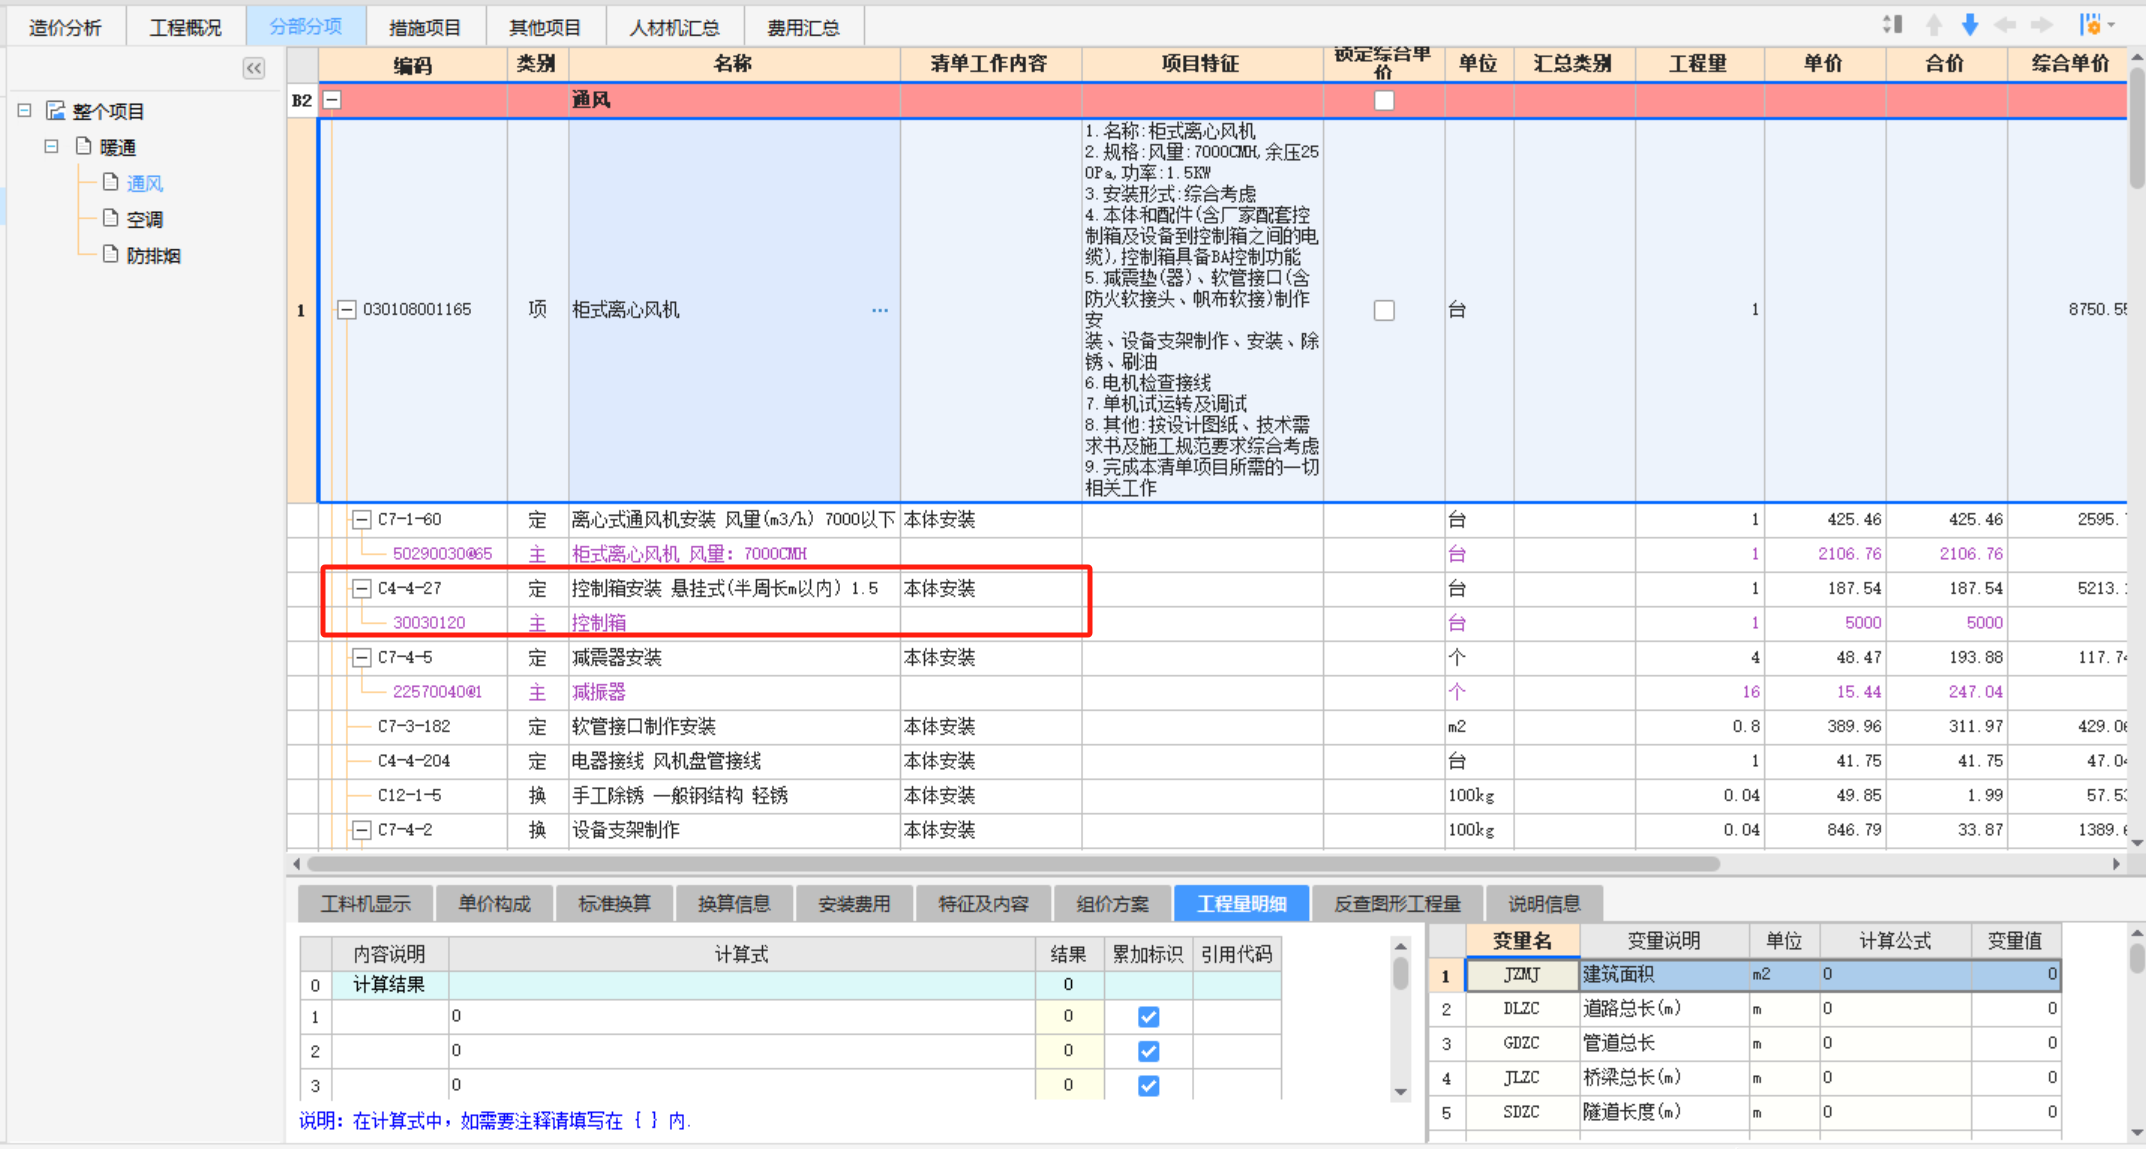This screenshot has height=1149, width=2146.
Task: Collapse the 整个项目 tree node
Action: pyautogui.click(x=25, y=110)
